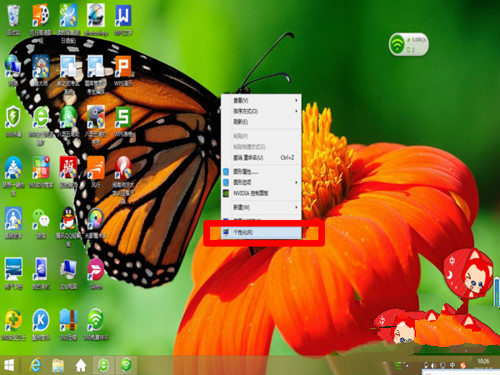Open the 查看(V) context menu entry
The height and width of the screenshot is (375, 500).
pyautogui.click(x=261, y=100)
